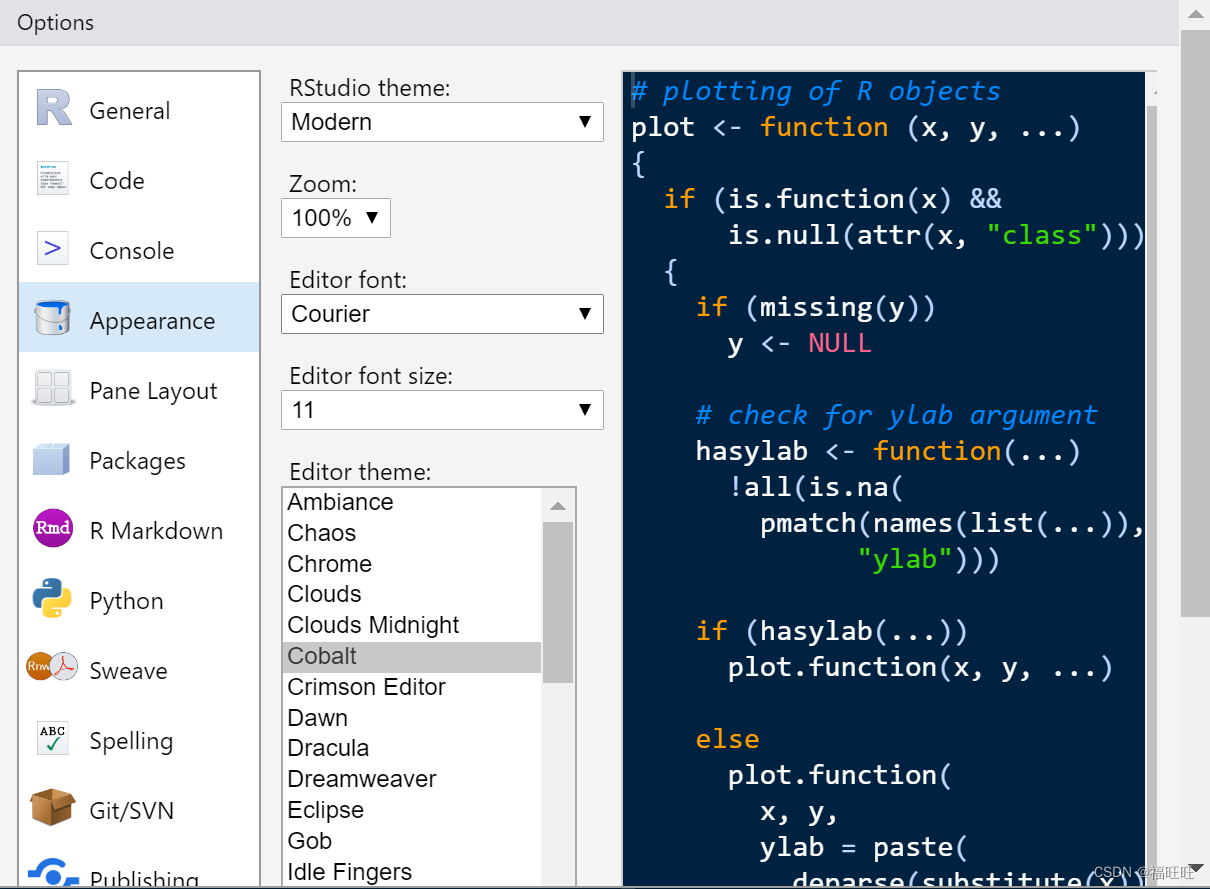The width and height of the screenshot is (1210, 889).
Task: Select the Chrome editor theme
Action: tap(412, 564)
